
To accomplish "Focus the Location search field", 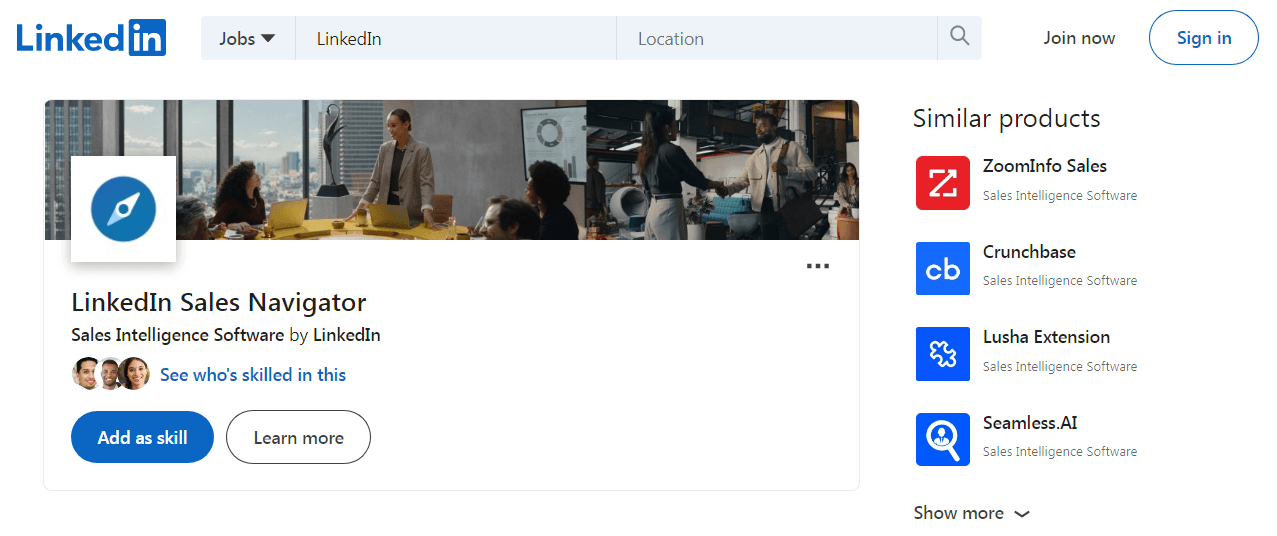I will (x=777, y=38).
